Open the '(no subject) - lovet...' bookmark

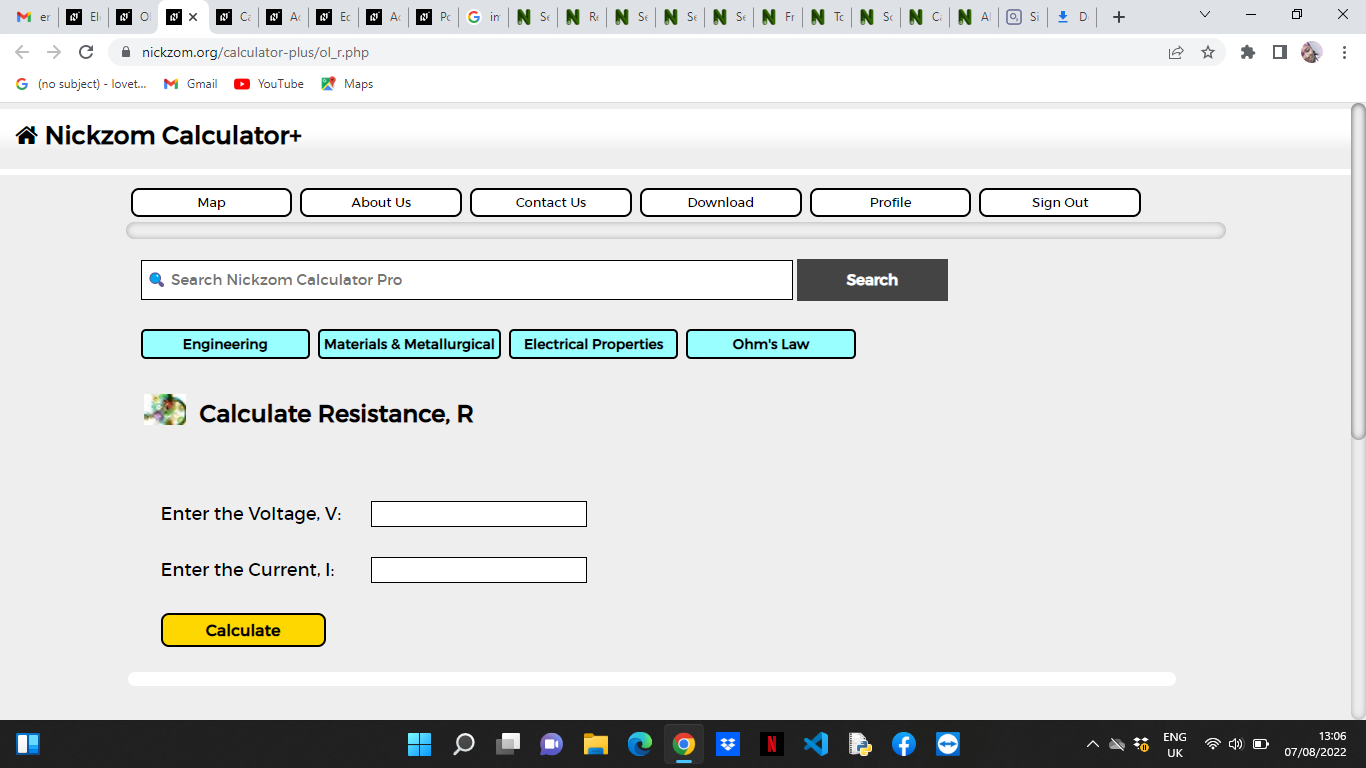[x=82, y=84]
